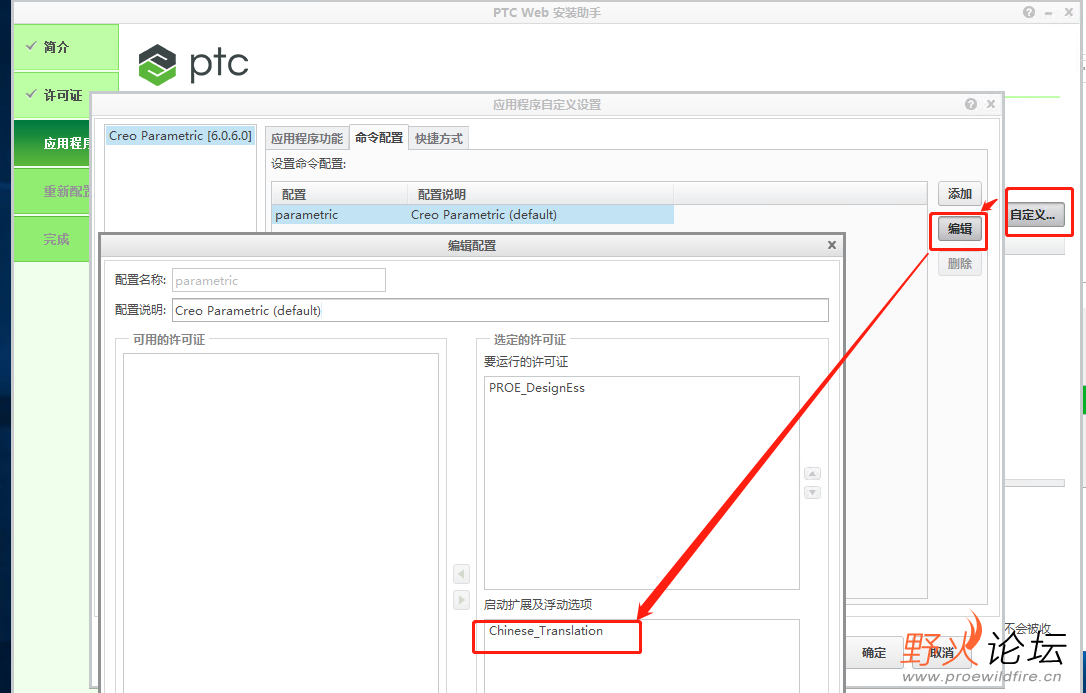This screenshot has height=693, width=1086.
Task: Click the 配置说明 input field
Action: tap(500, 310)
